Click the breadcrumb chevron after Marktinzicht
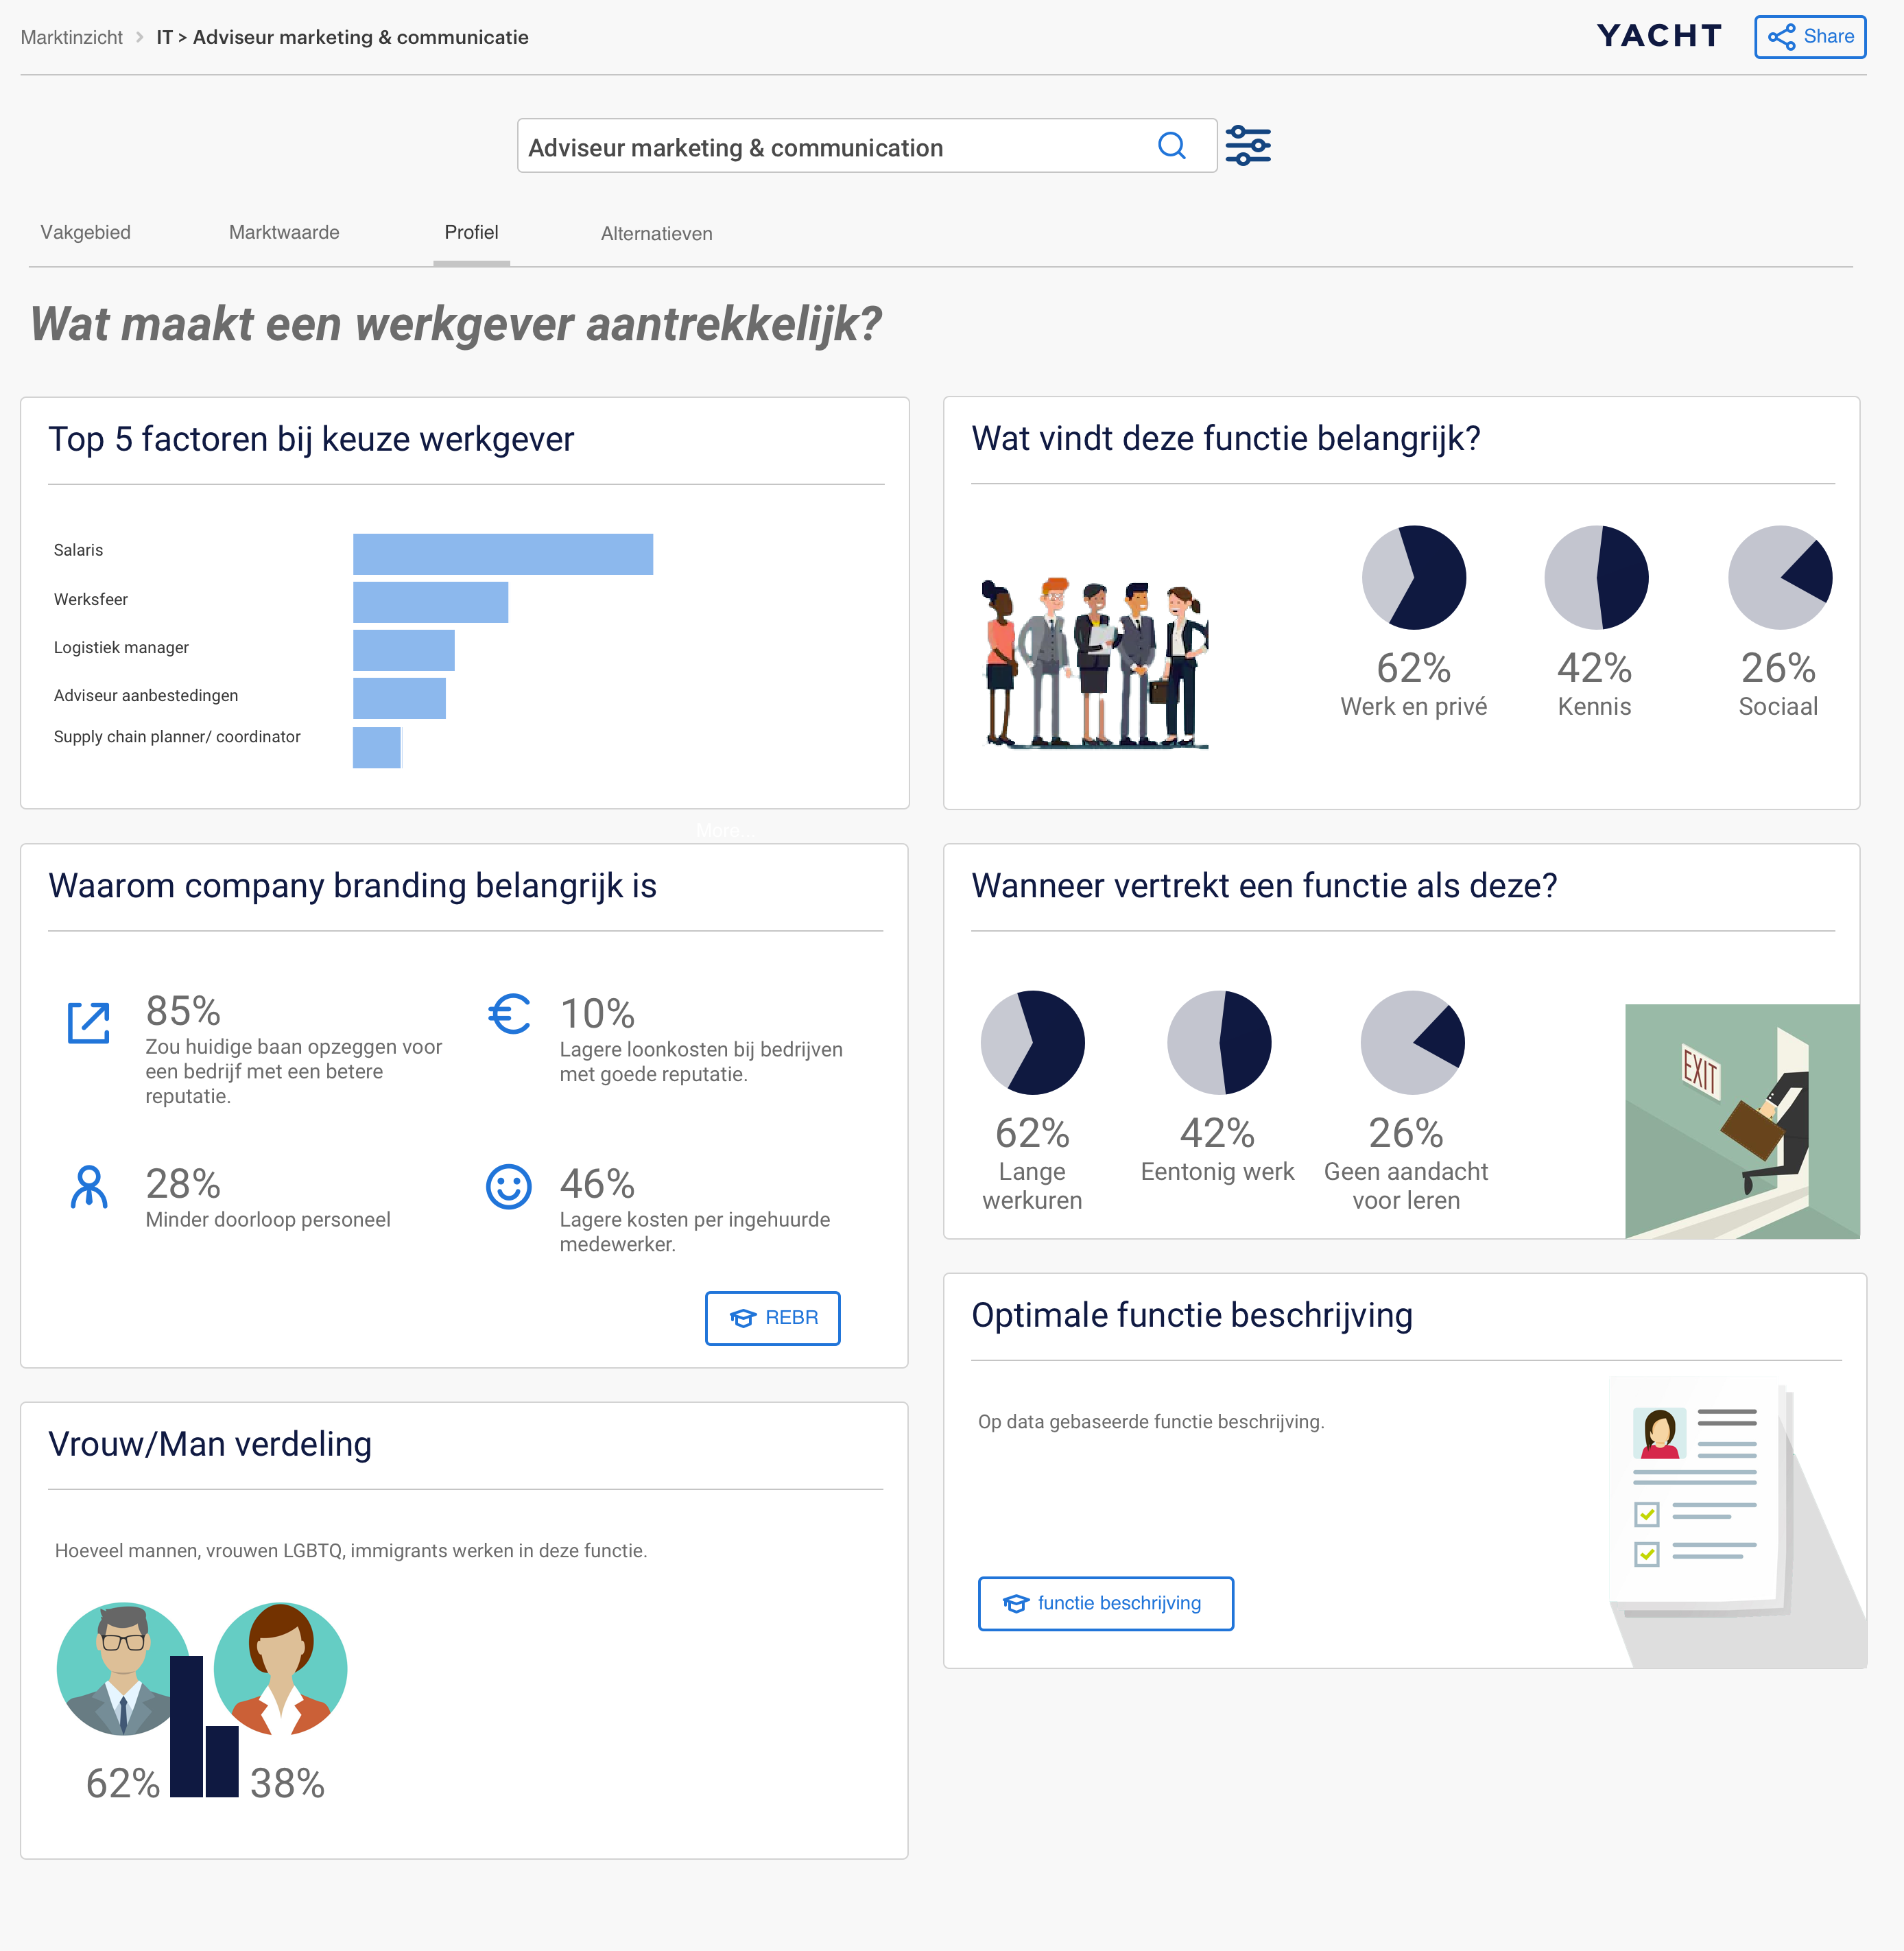Screen dimensions: 1904x1951 [x=139, y=37]
